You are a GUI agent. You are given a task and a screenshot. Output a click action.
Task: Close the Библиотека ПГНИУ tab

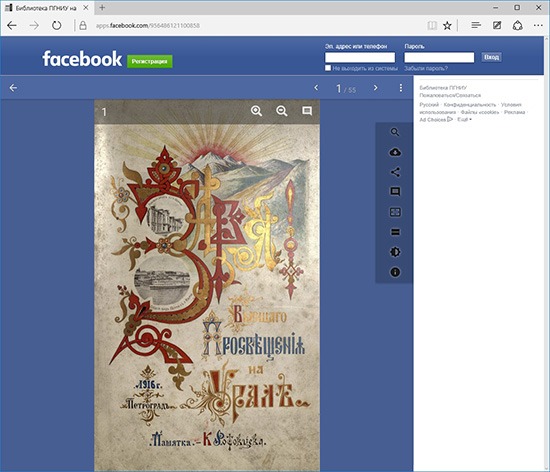[86, 7]
